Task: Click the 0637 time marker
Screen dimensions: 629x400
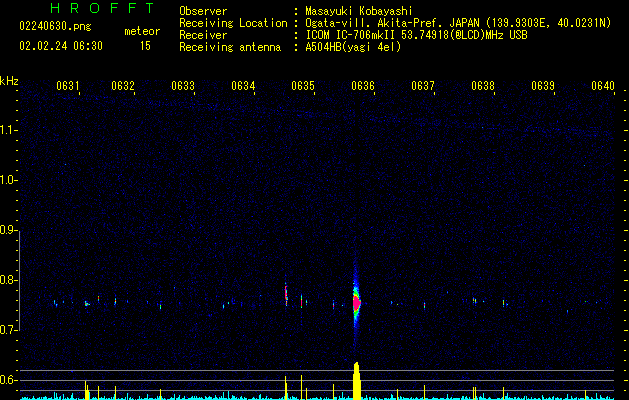Action: pos(423,86)
